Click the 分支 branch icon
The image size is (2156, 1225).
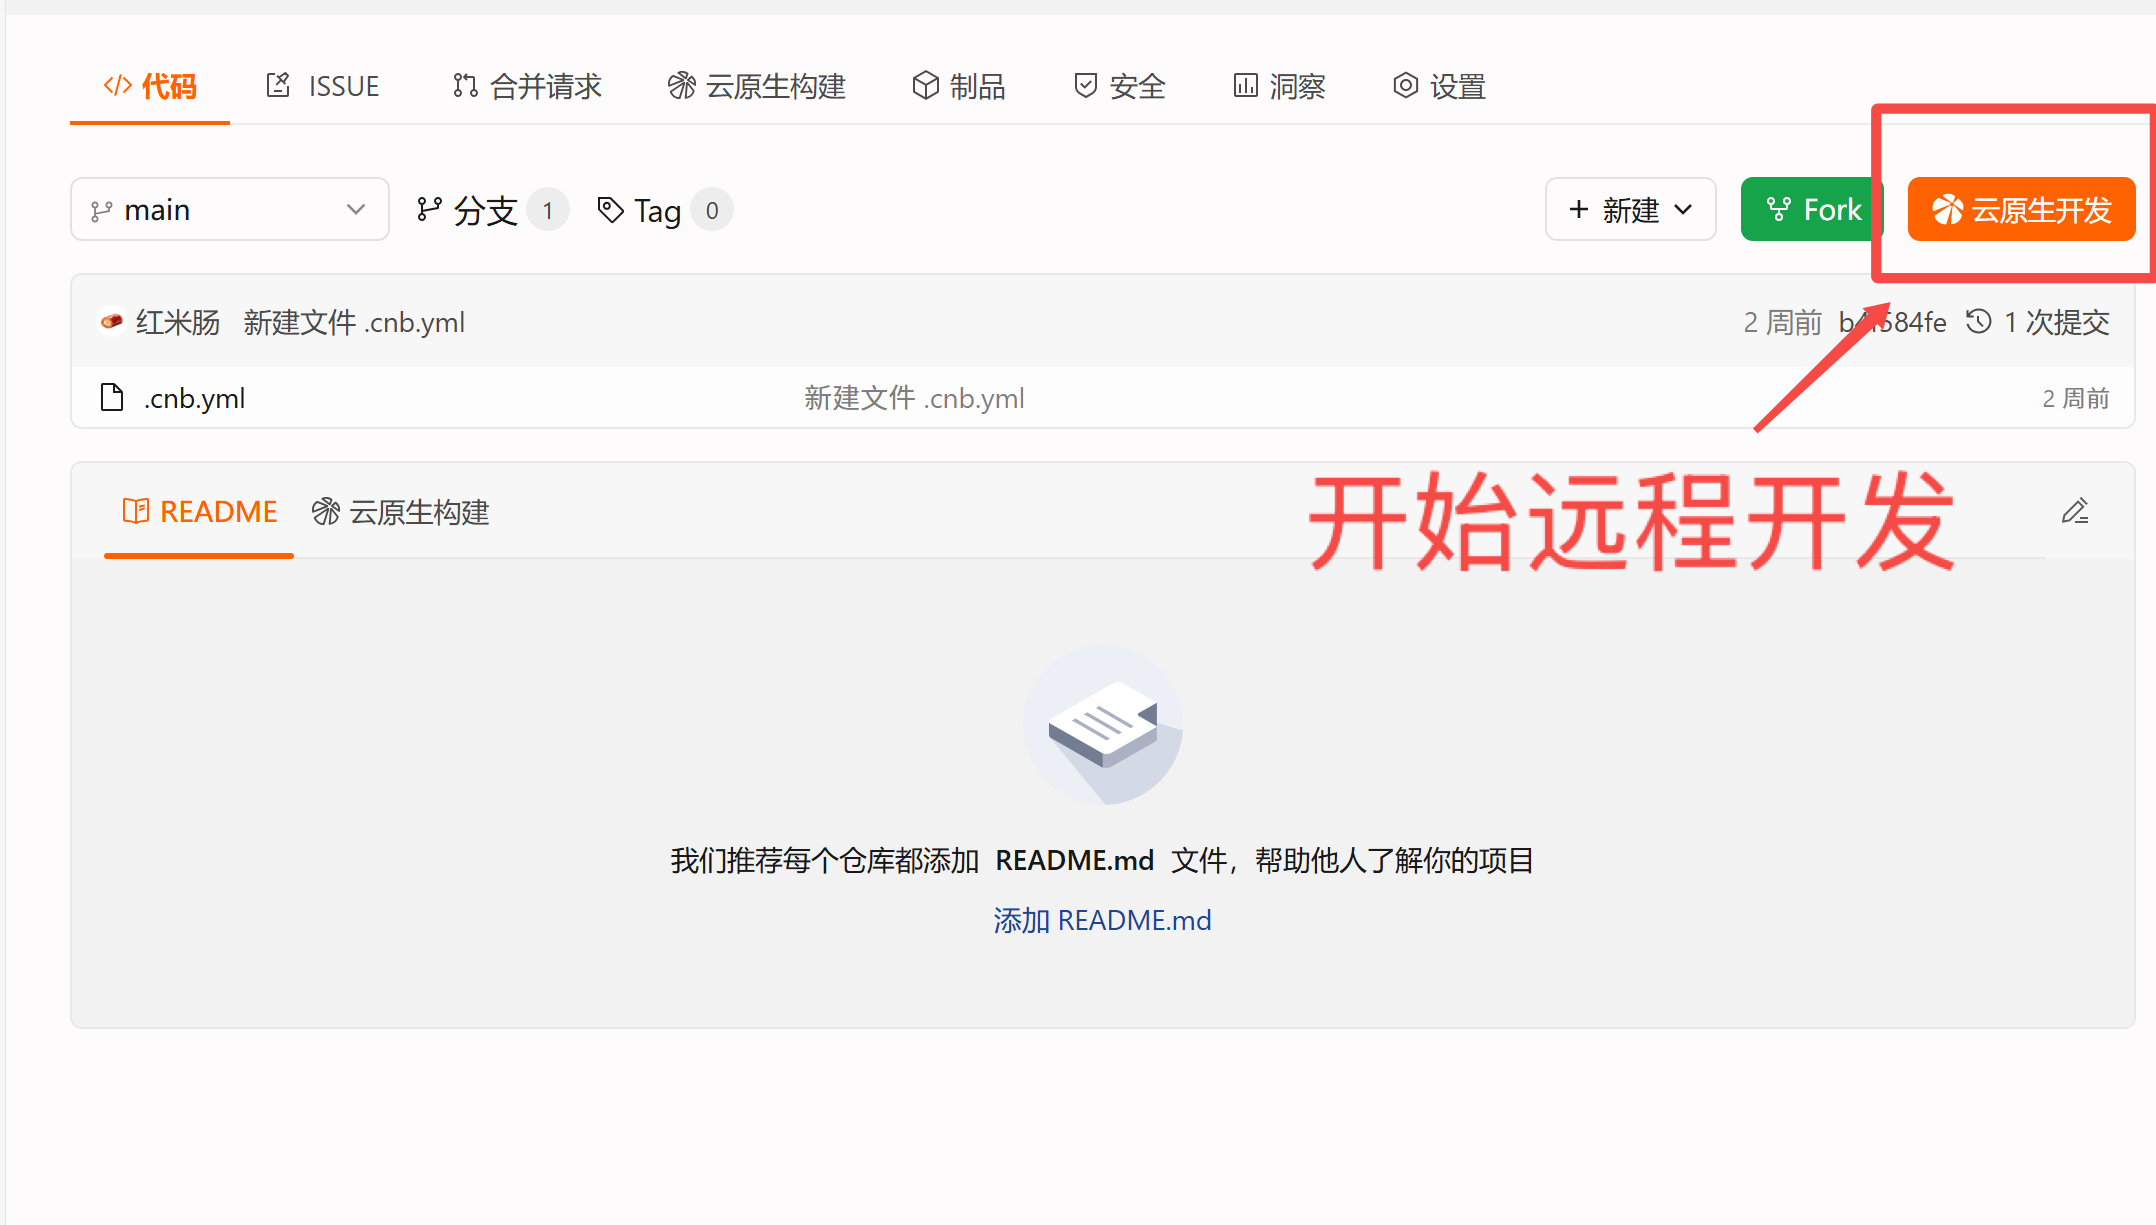pyautogui.click(x=430, y=210)
